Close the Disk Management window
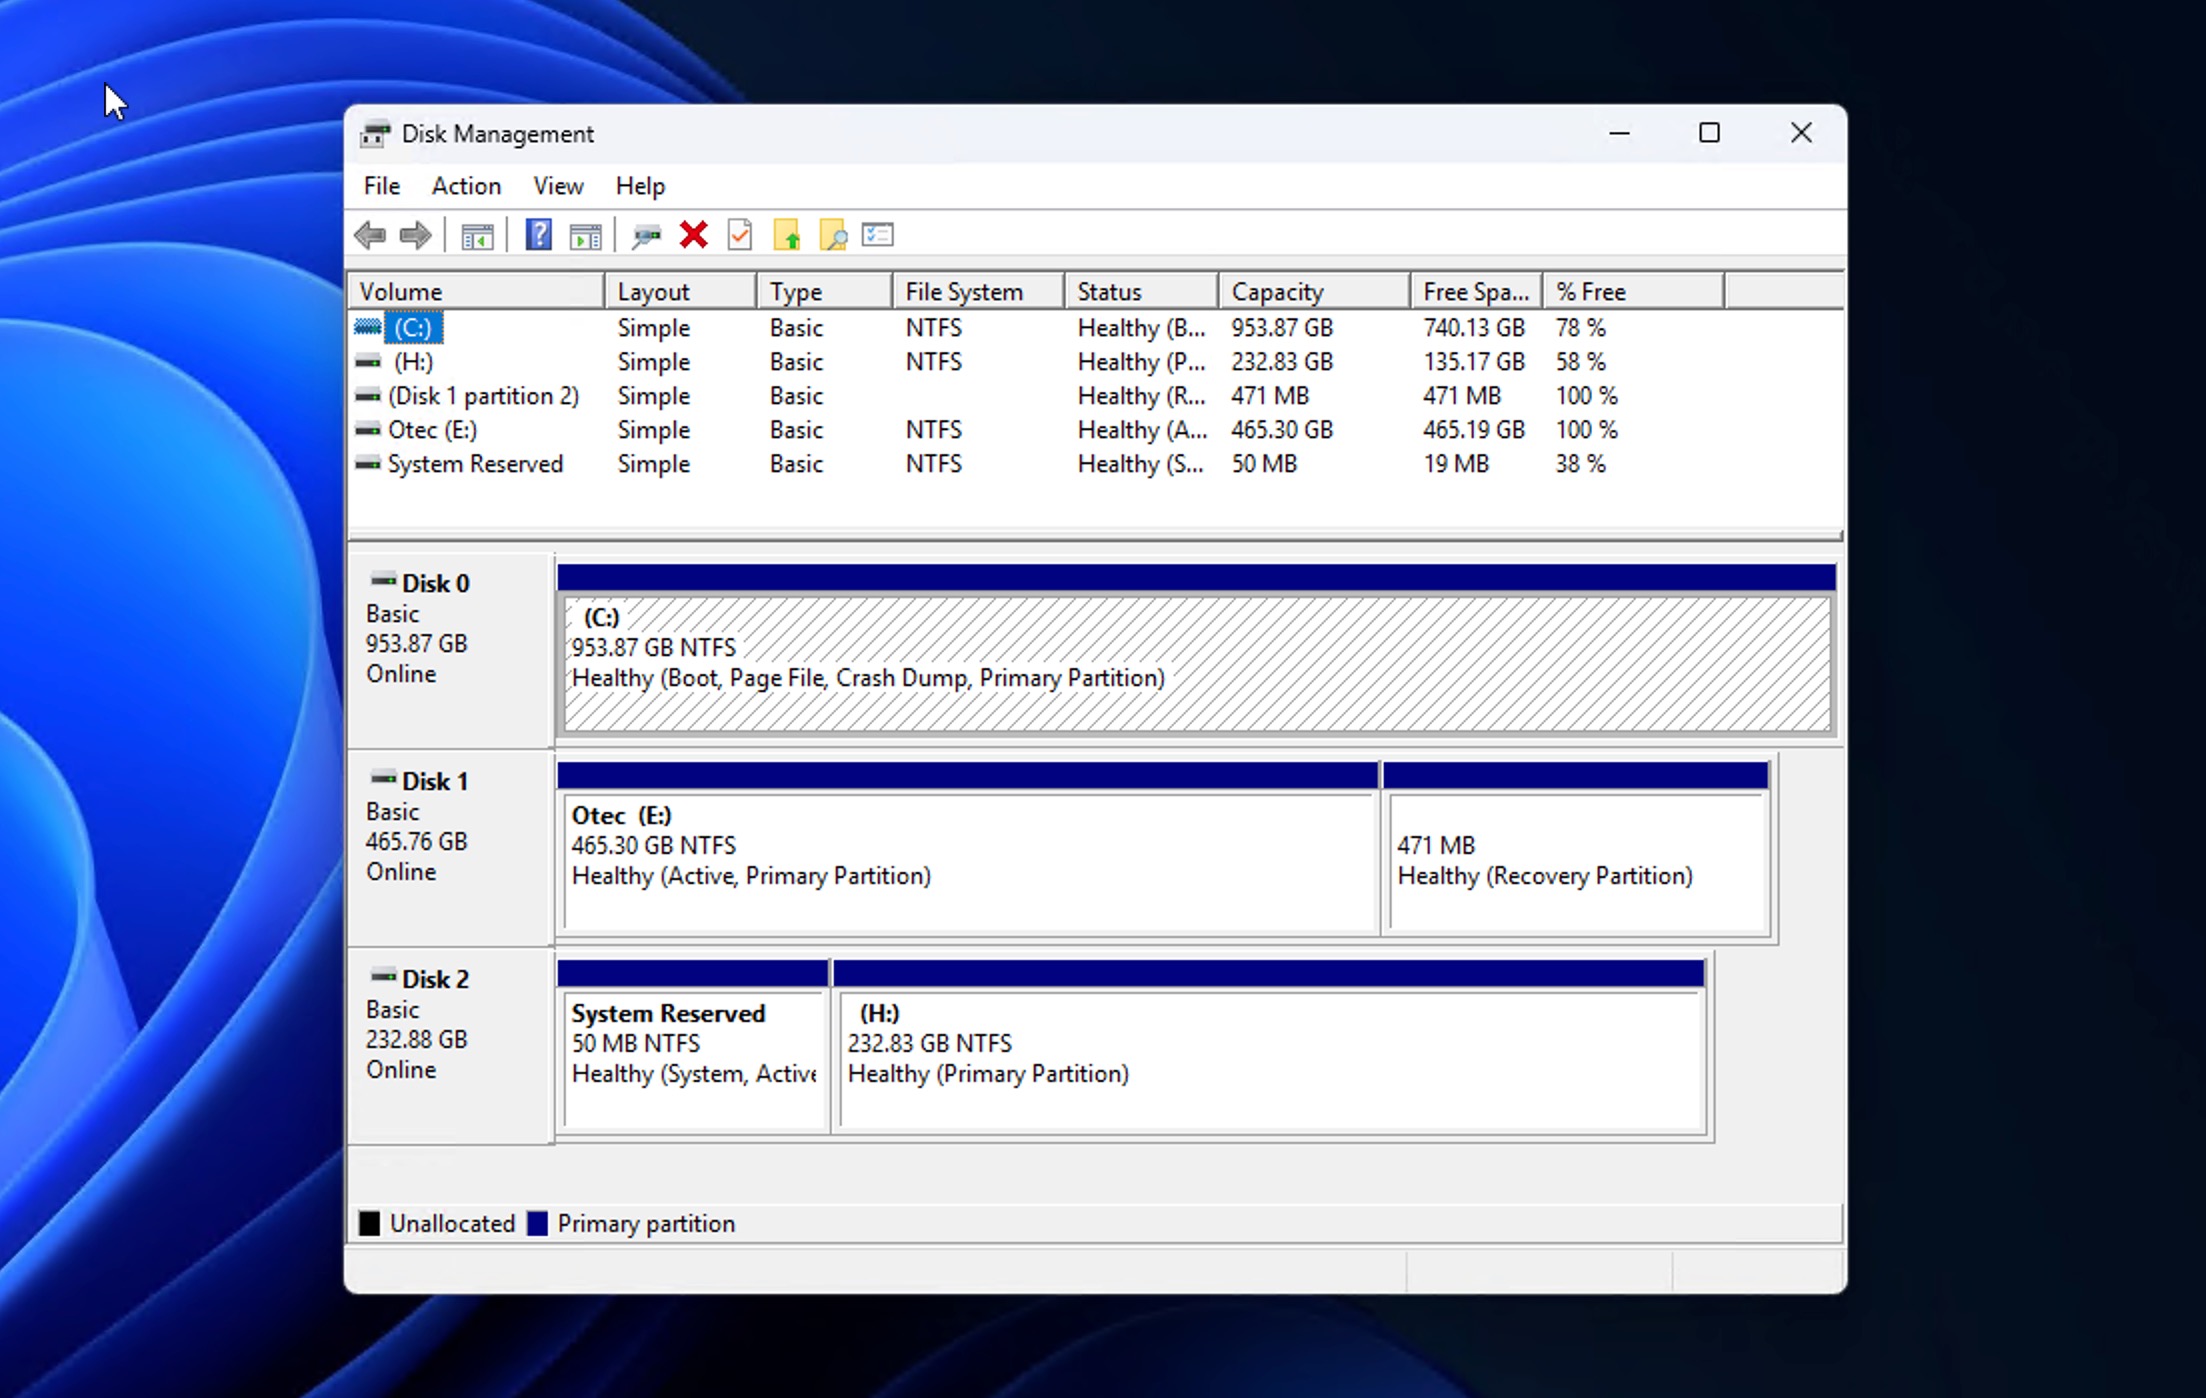 click(1801, 133)
